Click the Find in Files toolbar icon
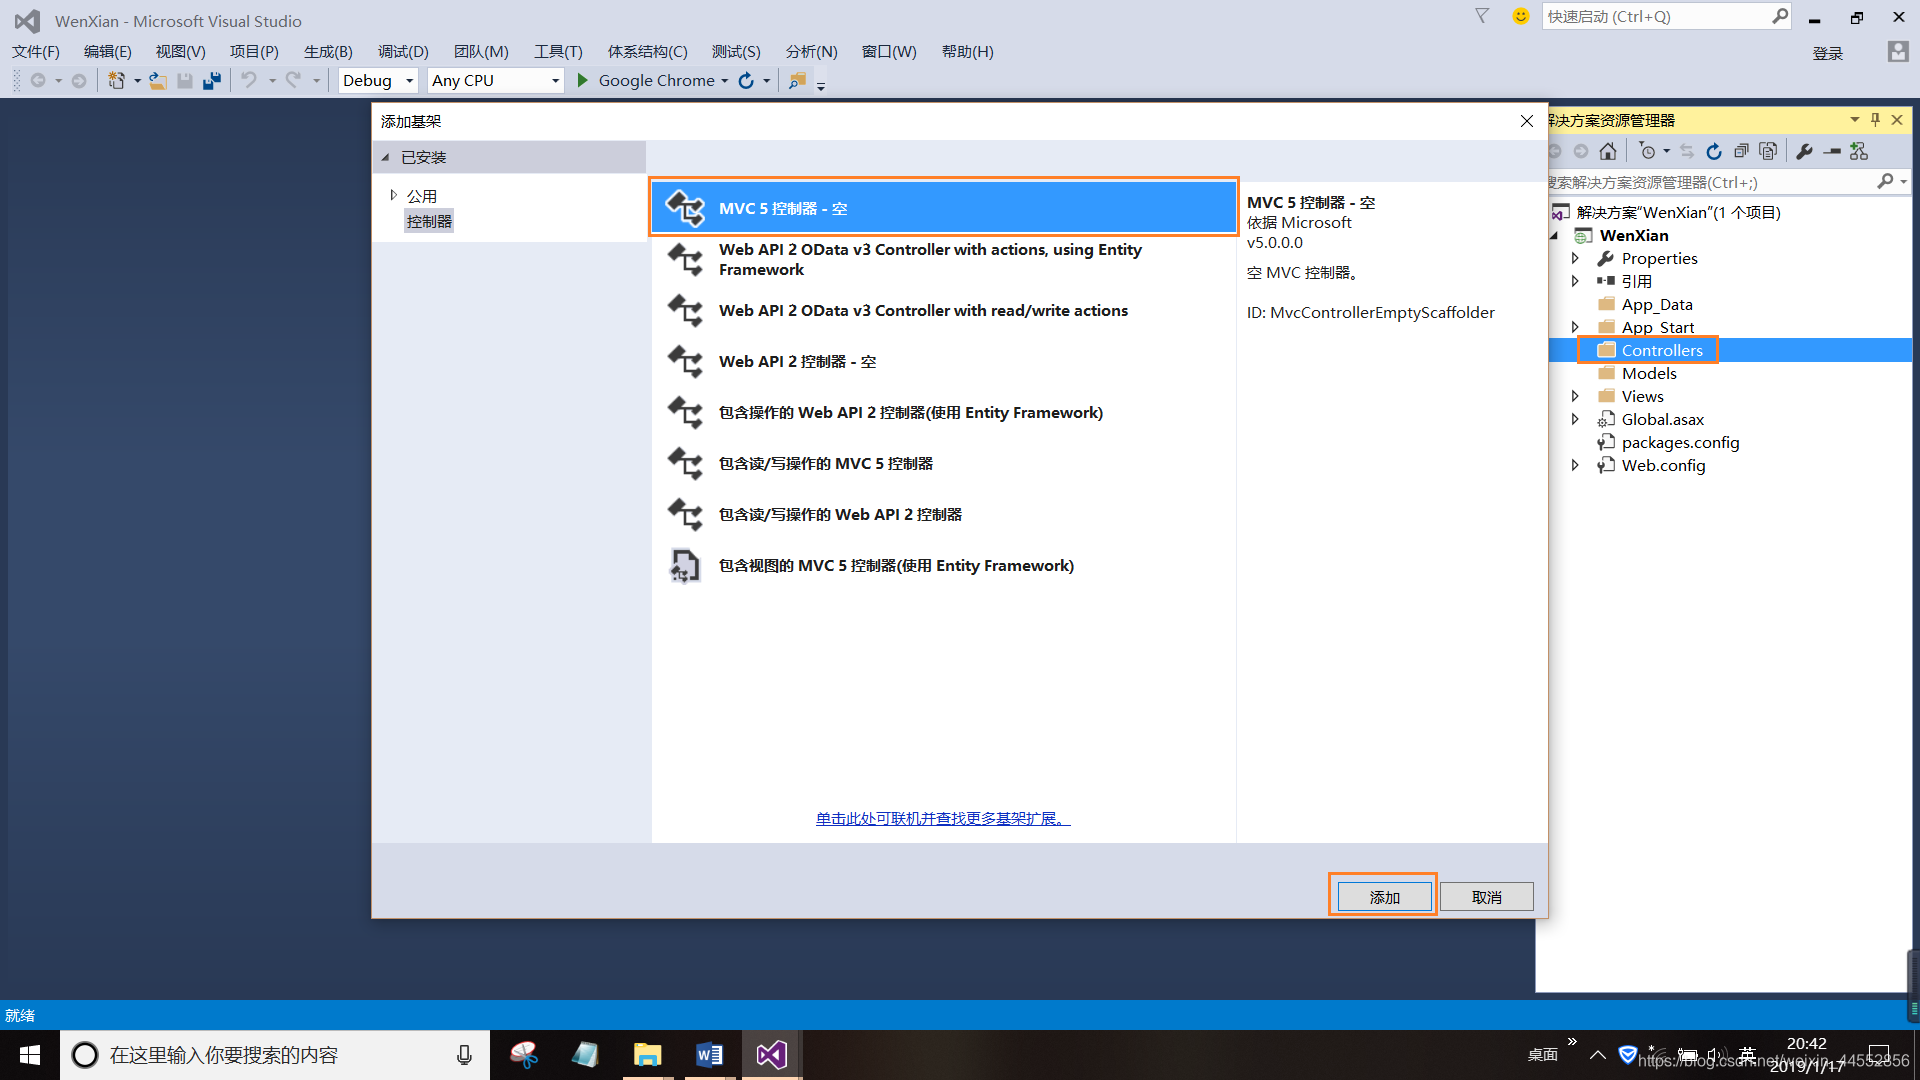The height and width of the screenshot is (1080, 1920). [797, 80]
